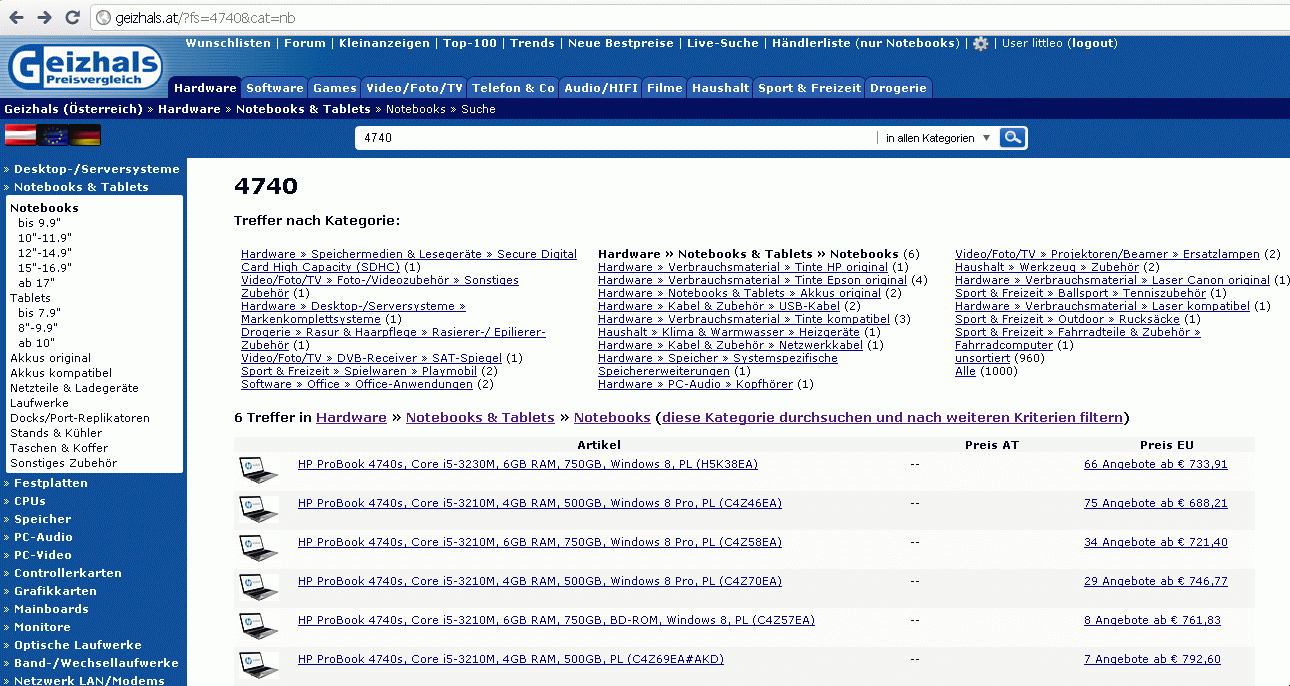1290x686 pixels.
Task: Select the Germany flag
Action: coord(85,135)
